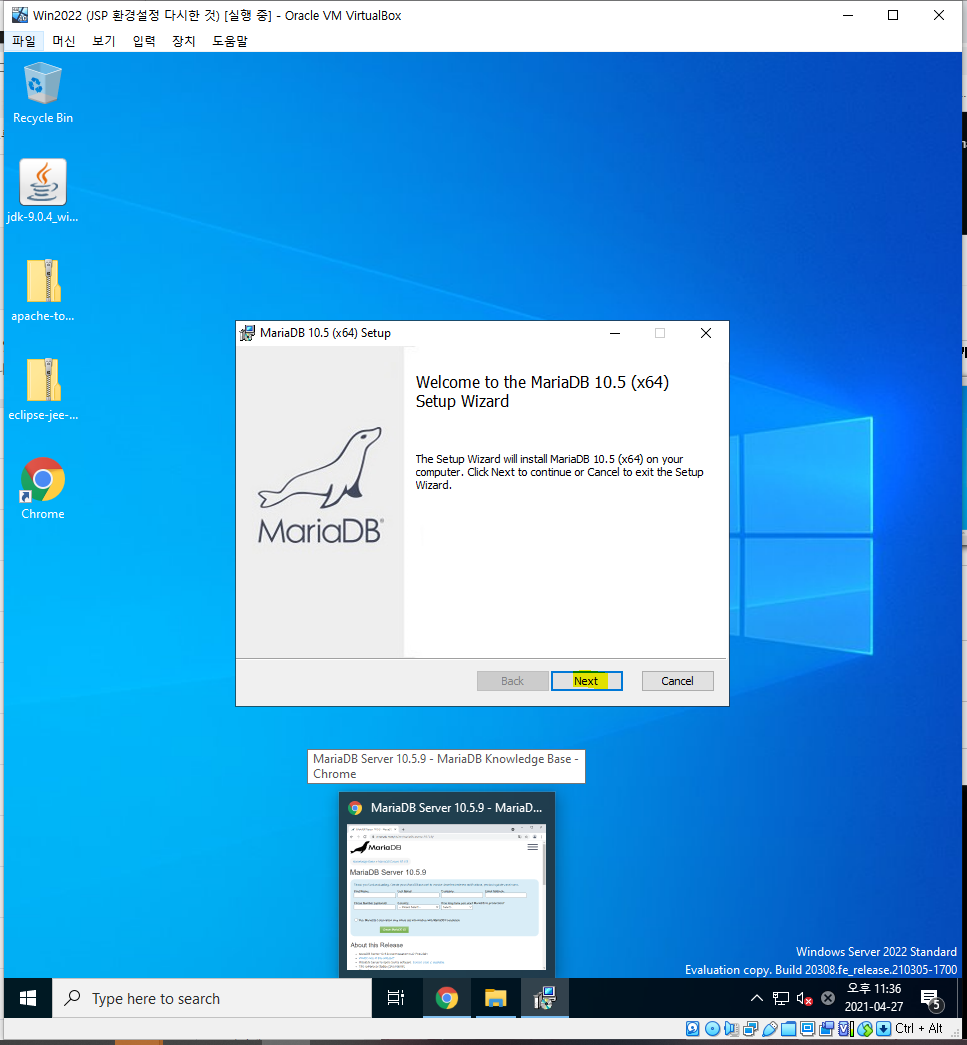Click the VirtualBox host key arrow icon
967x1045 pixels.
click(x=884, y=1028)
